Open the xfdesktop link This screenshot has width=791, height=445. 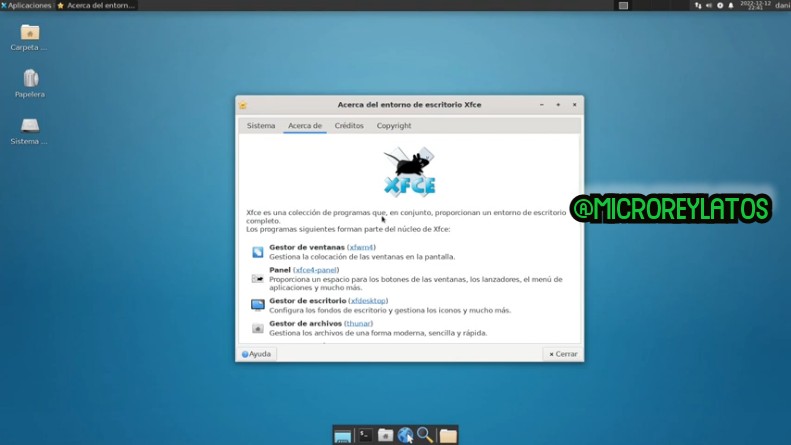[368, 301]
